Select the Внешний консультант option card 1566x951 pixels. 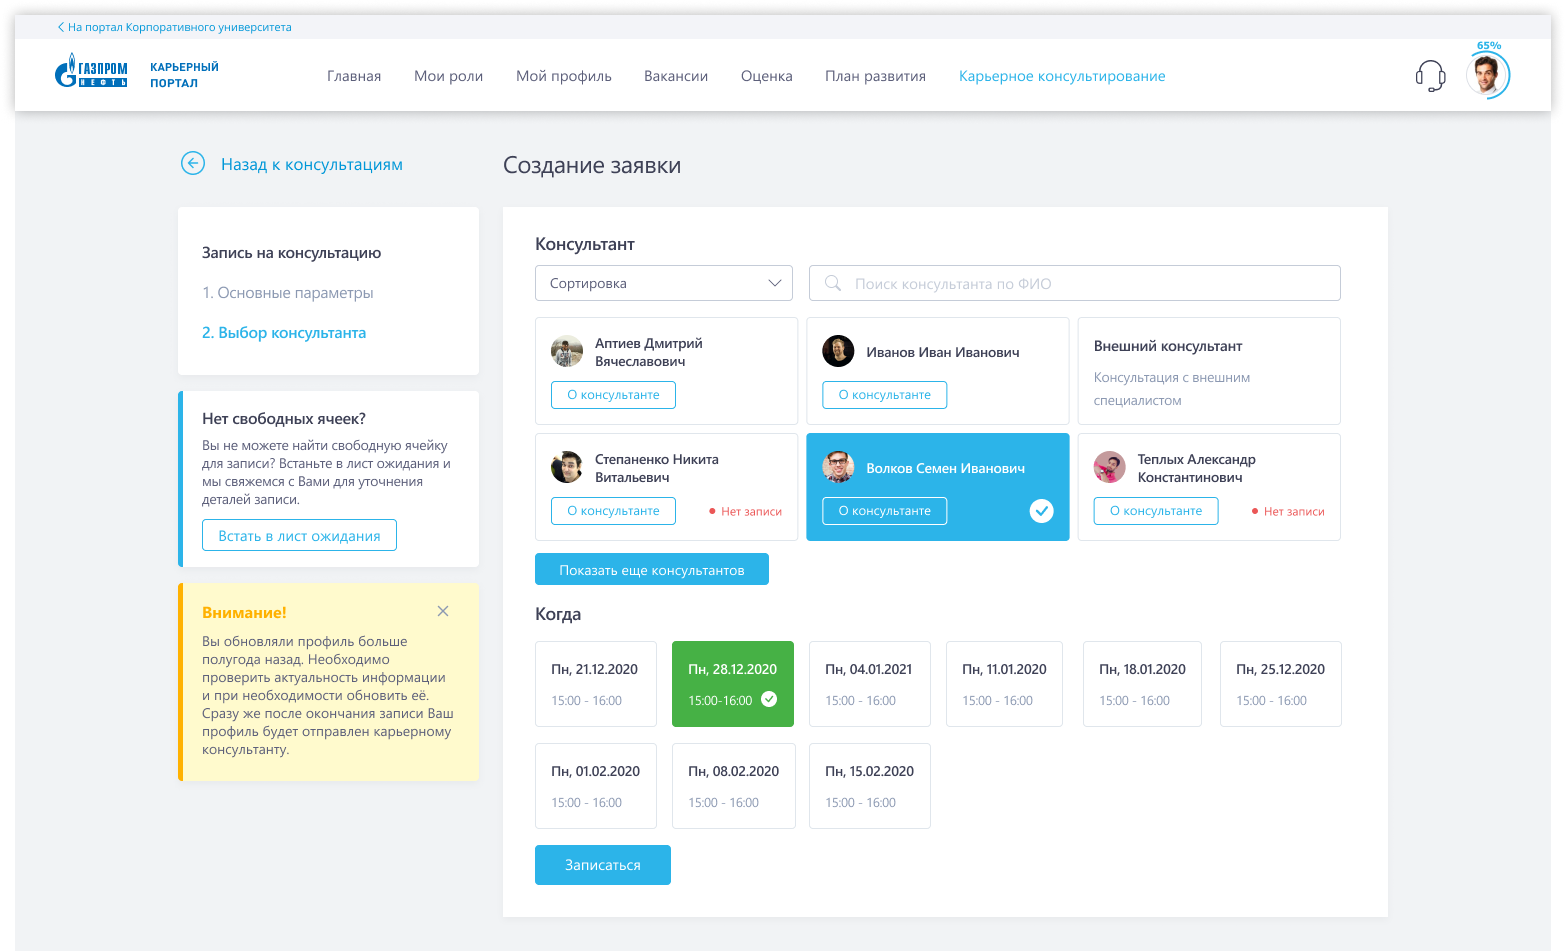pyautogui.click(x=1208, y=371)
